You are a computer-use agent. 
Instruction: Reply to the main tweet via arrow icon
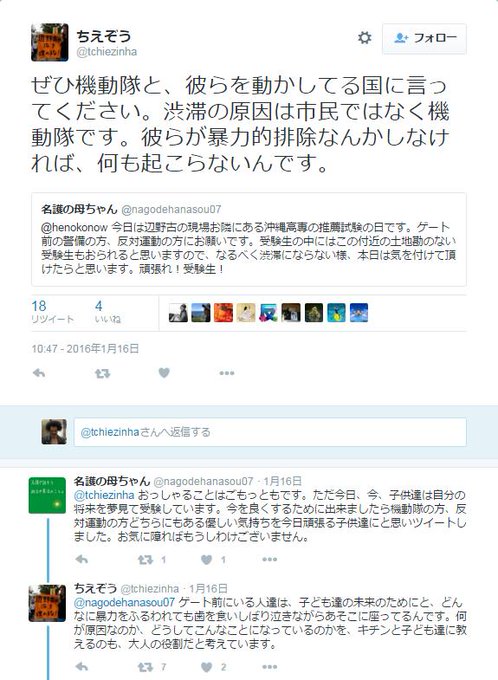(39, 373)
